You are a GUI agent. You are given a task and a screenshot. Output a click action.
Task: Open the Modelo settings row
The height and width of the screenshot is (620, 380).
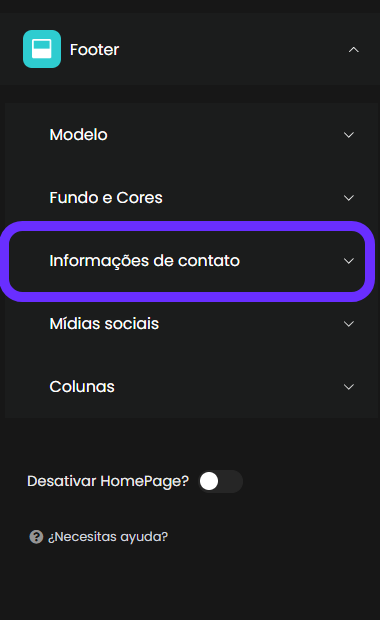tap(192, 135)
